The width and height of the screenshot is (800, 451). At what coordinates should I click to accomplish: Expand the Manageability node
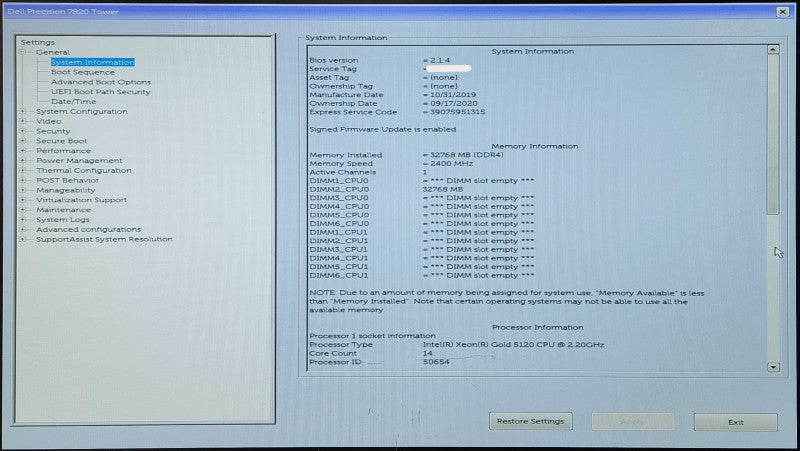coord(22,190)
